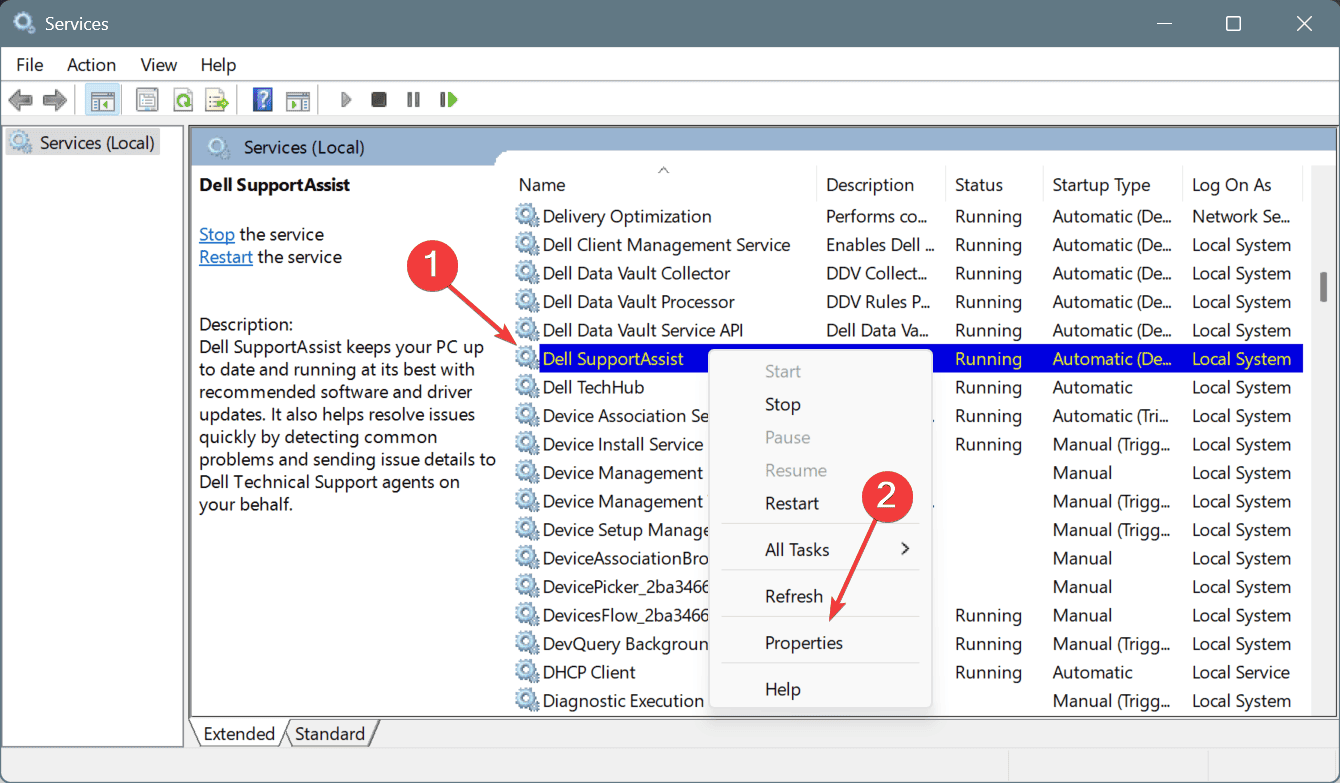Screen dimensions: 1340x783
Task: Go back with the Back arrow toolbar icon
Action: (21, 100)
